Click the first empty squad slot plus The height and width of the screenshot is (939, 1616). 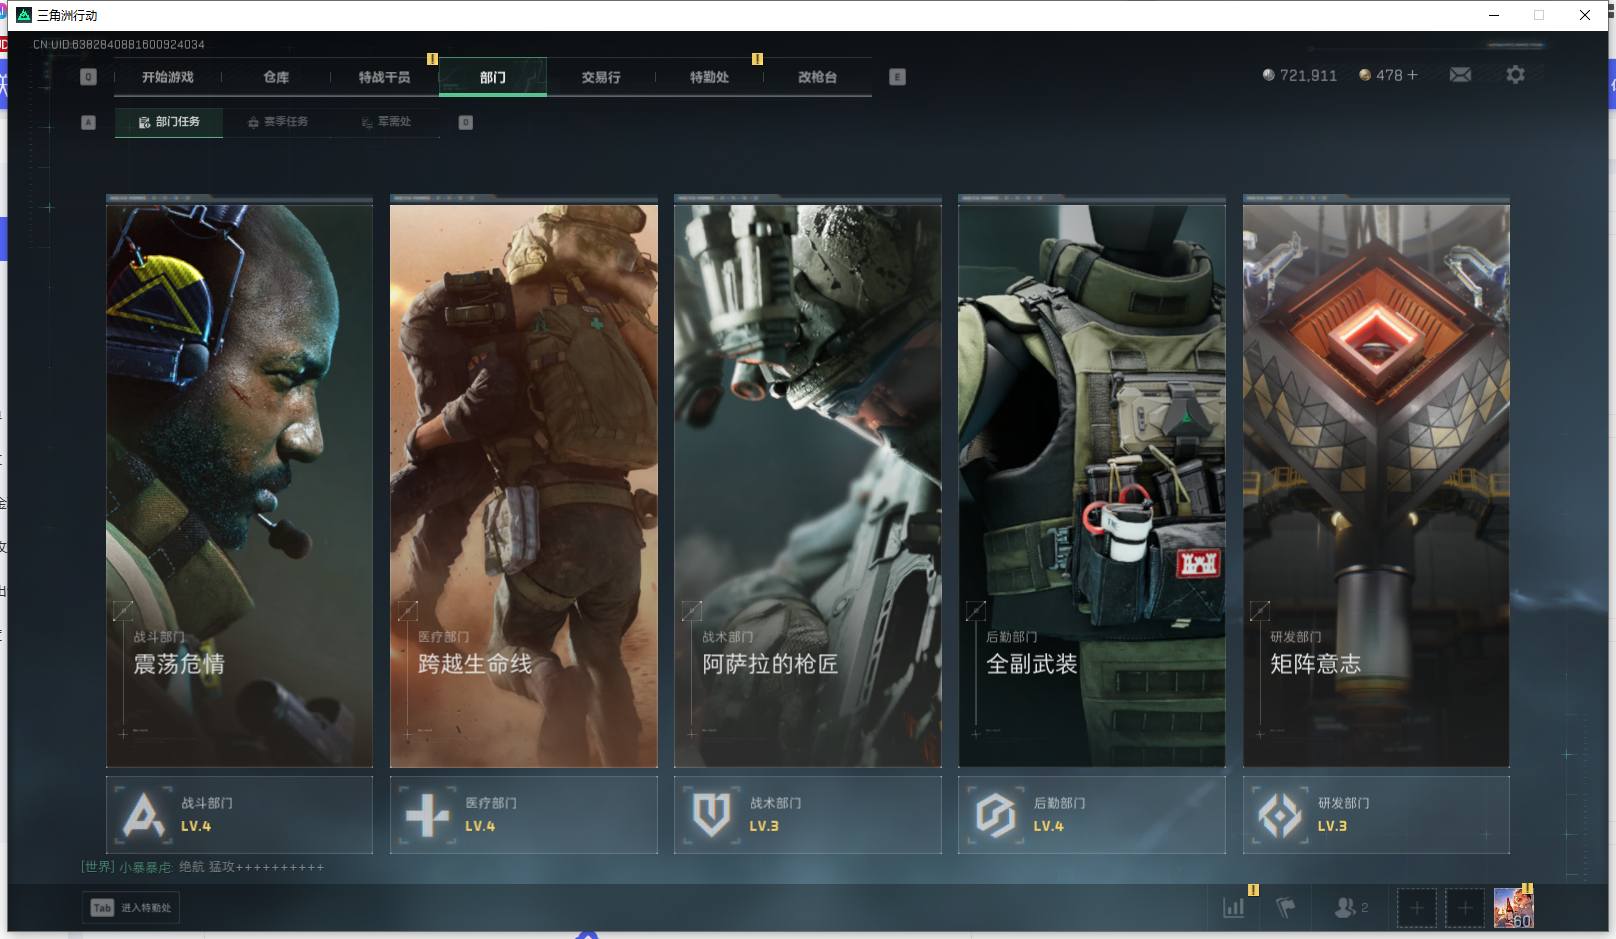click(x=1416, y=907)
